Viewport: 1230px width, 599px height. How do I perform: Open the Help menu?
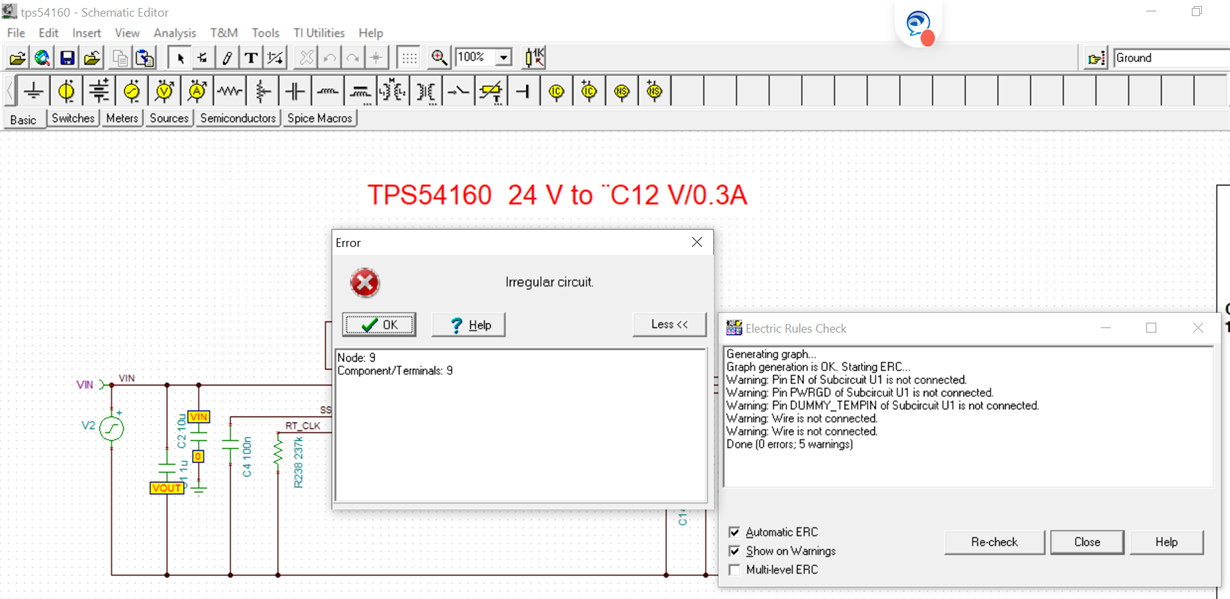click(371, 33)
